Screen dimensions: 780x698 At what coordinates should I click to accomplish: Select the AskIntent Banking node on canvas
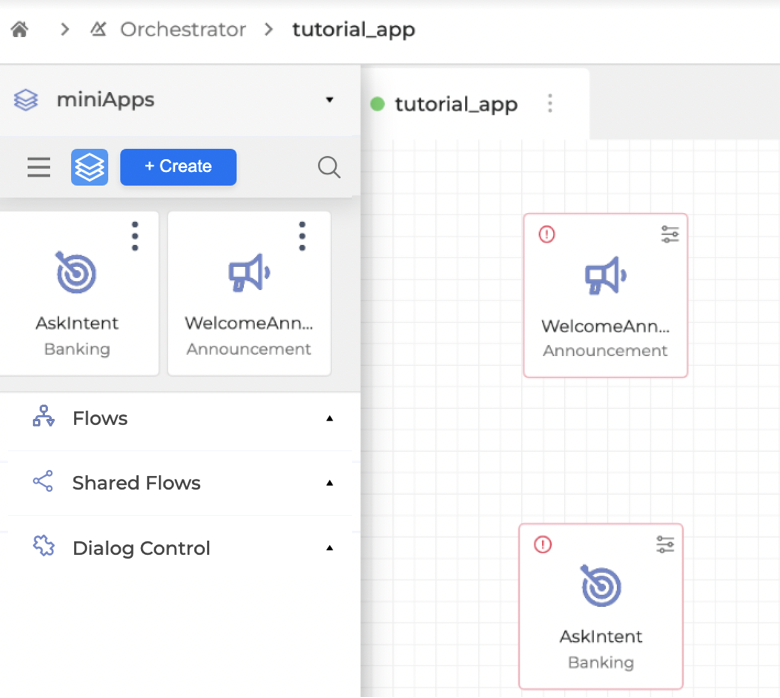pyautogui.click(x=600, y=610)
